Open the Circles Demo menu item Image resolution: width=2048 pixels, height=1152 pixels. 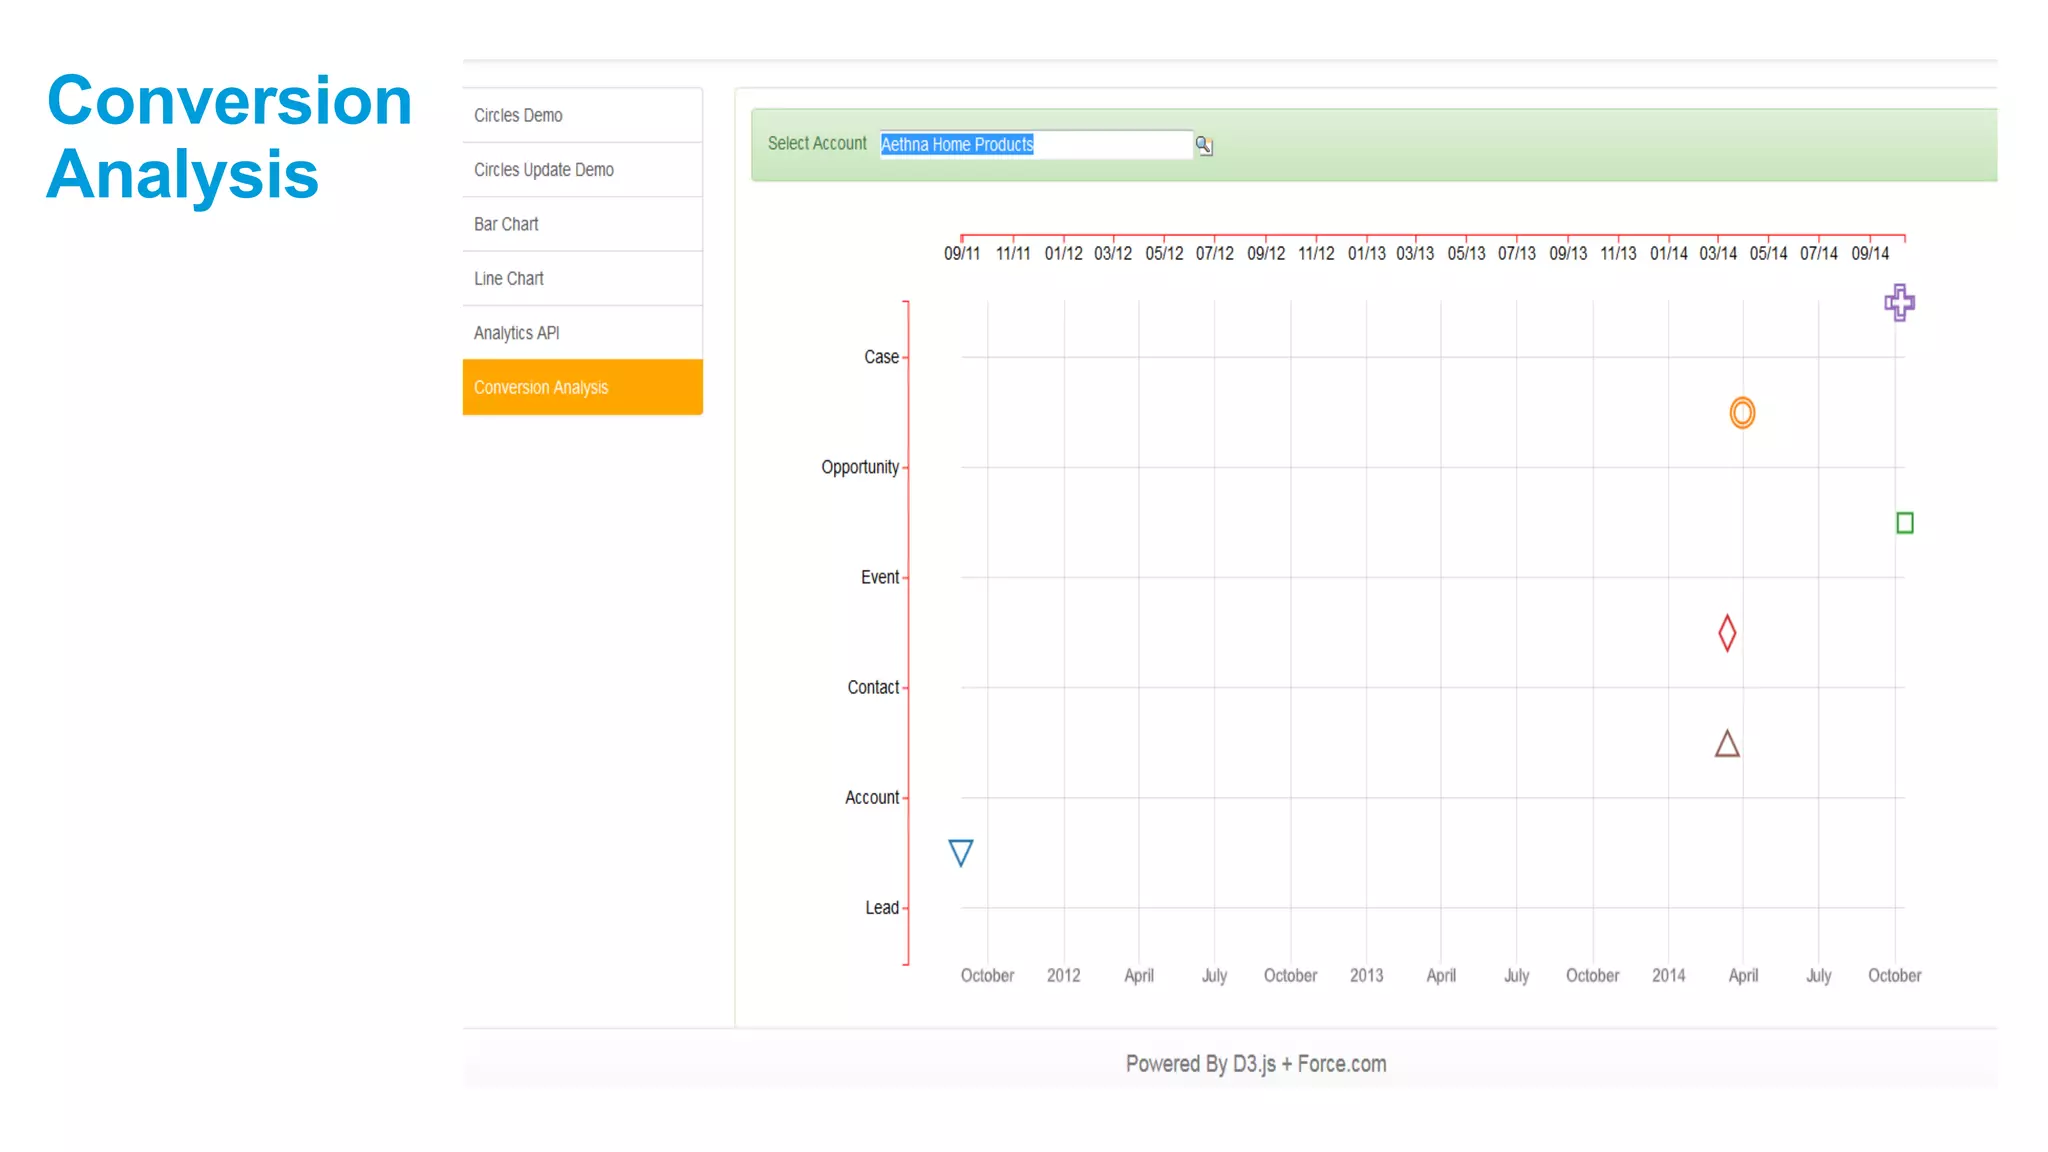pos(582,115)
